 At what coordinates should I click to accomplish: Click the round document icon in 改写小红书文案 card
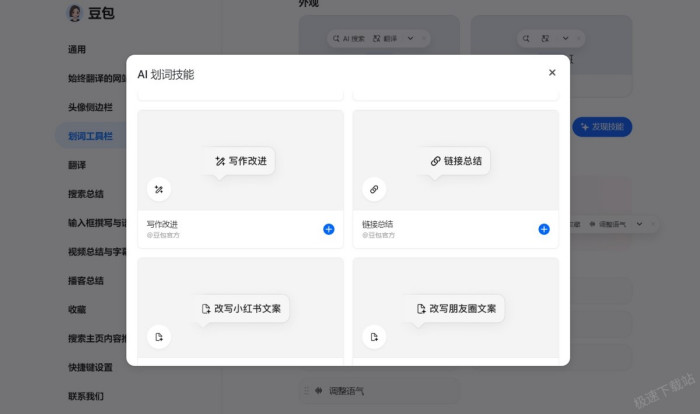click(159, 337)
